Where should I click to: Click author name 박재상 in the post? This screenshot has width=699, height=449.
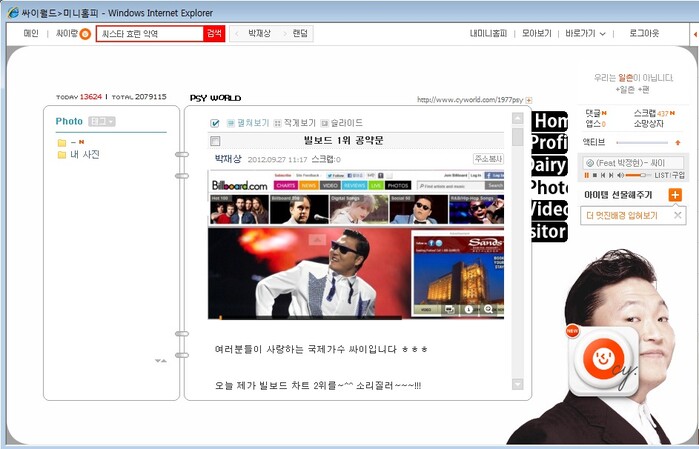point(228,159)
